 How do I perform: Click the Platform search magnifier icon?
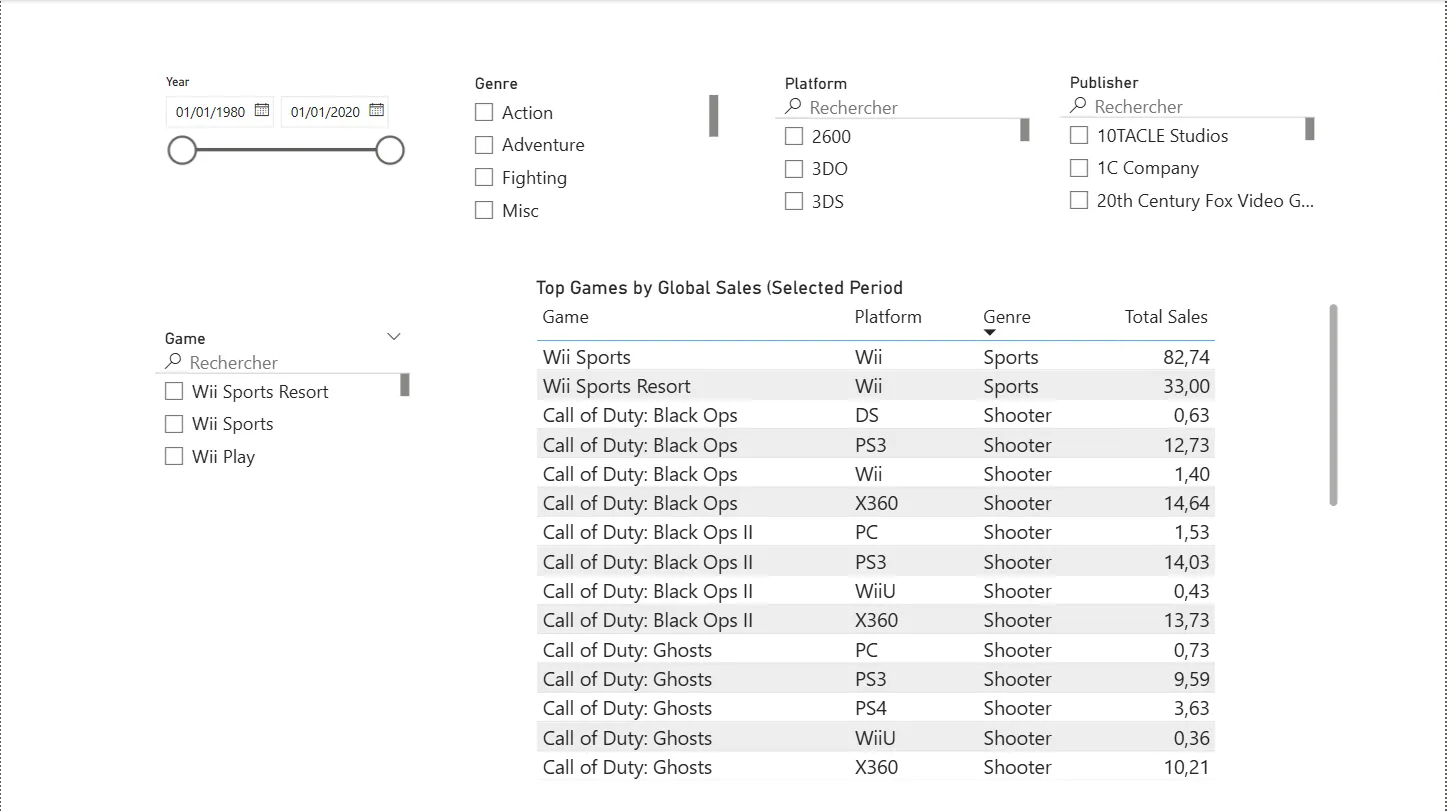[793, 106]
